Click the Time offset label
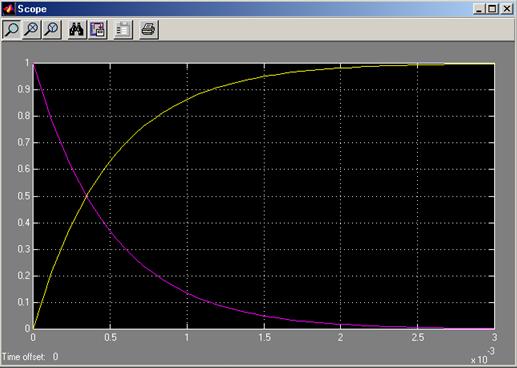The height and width of the screenshot is (368, 517). click(23, 357)
